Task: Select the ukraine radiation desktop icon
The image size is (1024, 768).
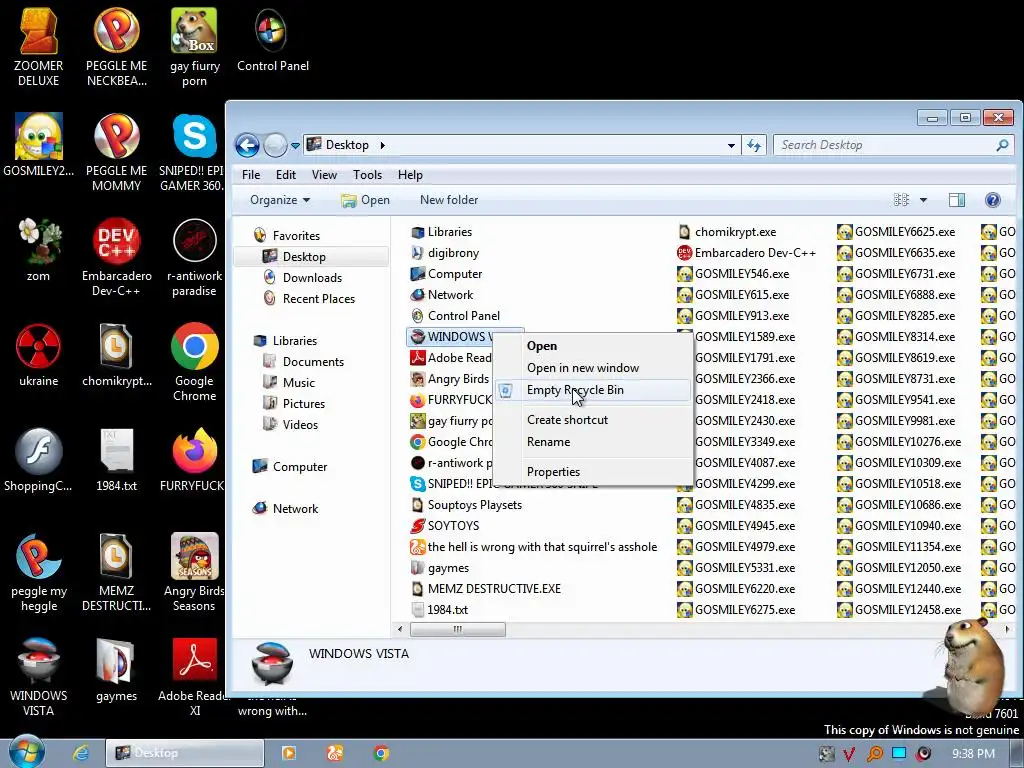Action: pos(39,355)
